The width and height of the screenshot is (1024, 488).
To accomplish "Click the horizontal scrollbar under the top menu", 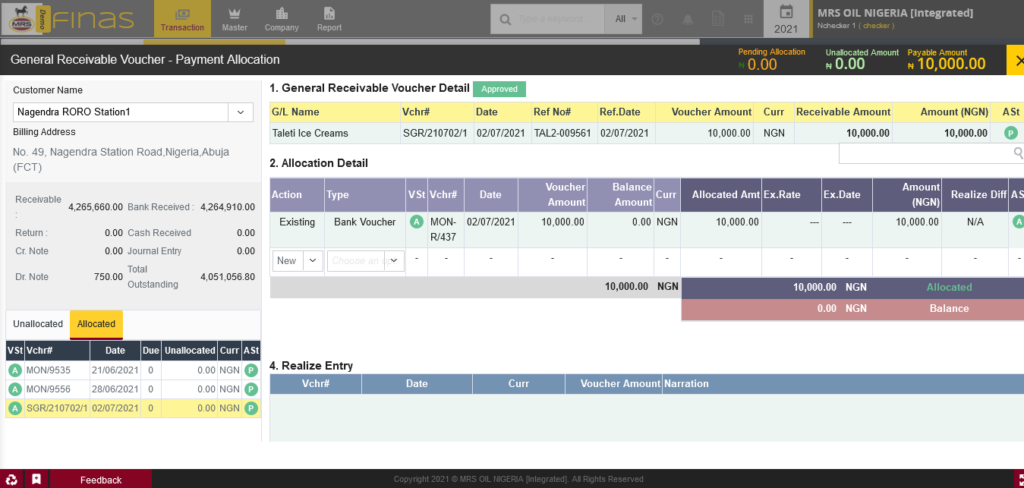I will (x=349, y=42).
